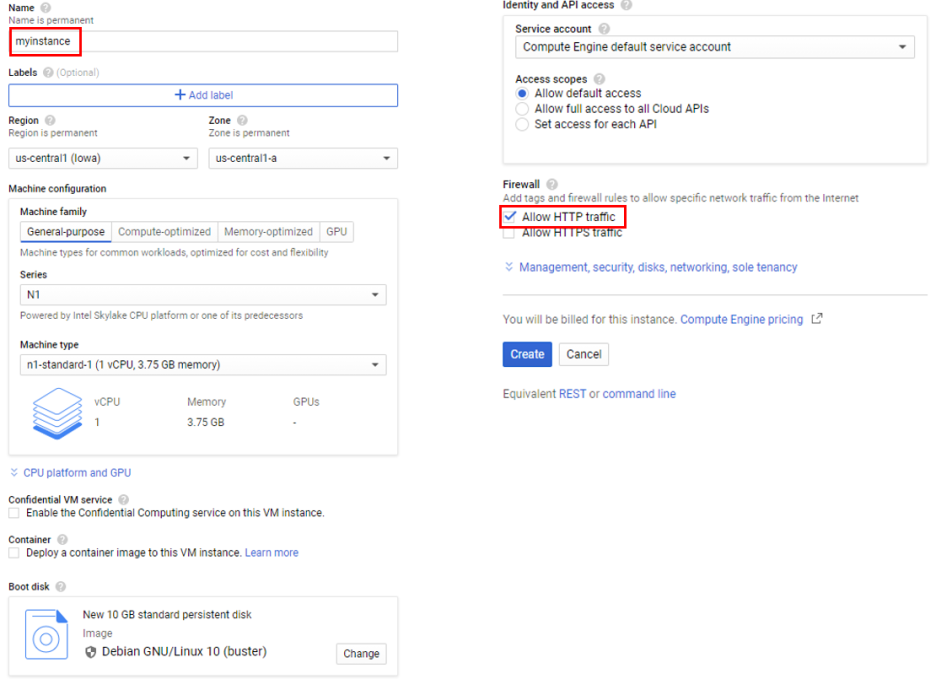Open the Region dropdown us-central1 (Iowa)

click(103, 158)
